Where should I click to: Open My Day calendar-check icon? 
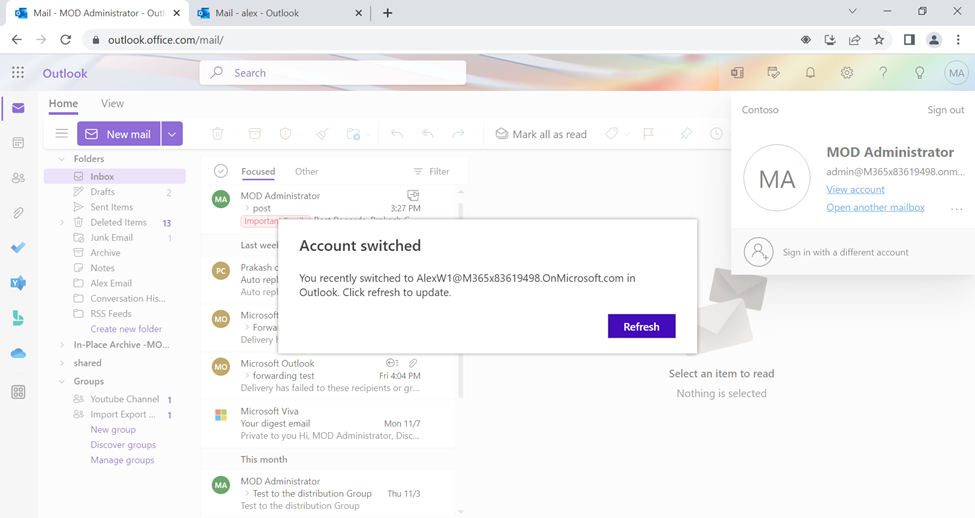coord(774,73)
